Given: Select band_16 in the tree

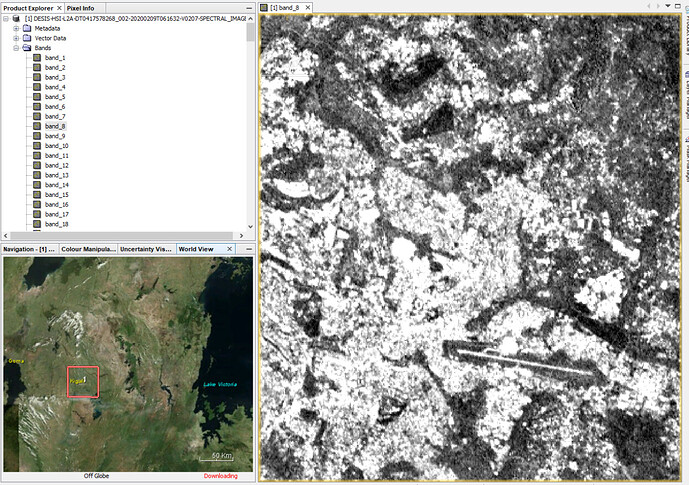Looking at the screenshot, I should (57, 204).
